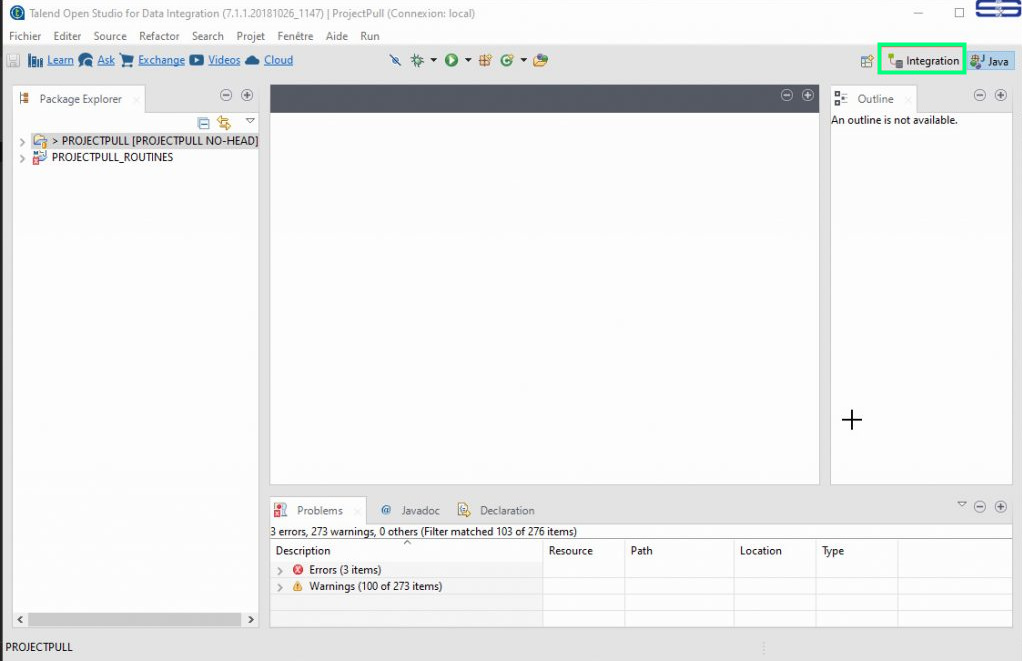Viewport: 1022px width, 662px height.
Task: Click the red Errors icon
Action: 298,569
